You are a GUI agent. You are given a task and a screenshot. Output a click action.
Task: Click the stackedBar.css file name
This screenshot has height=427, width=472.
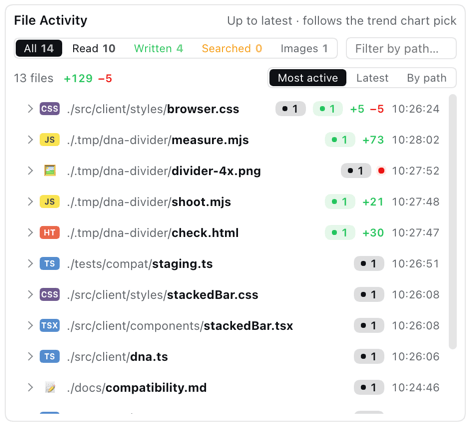pos(212,295)
